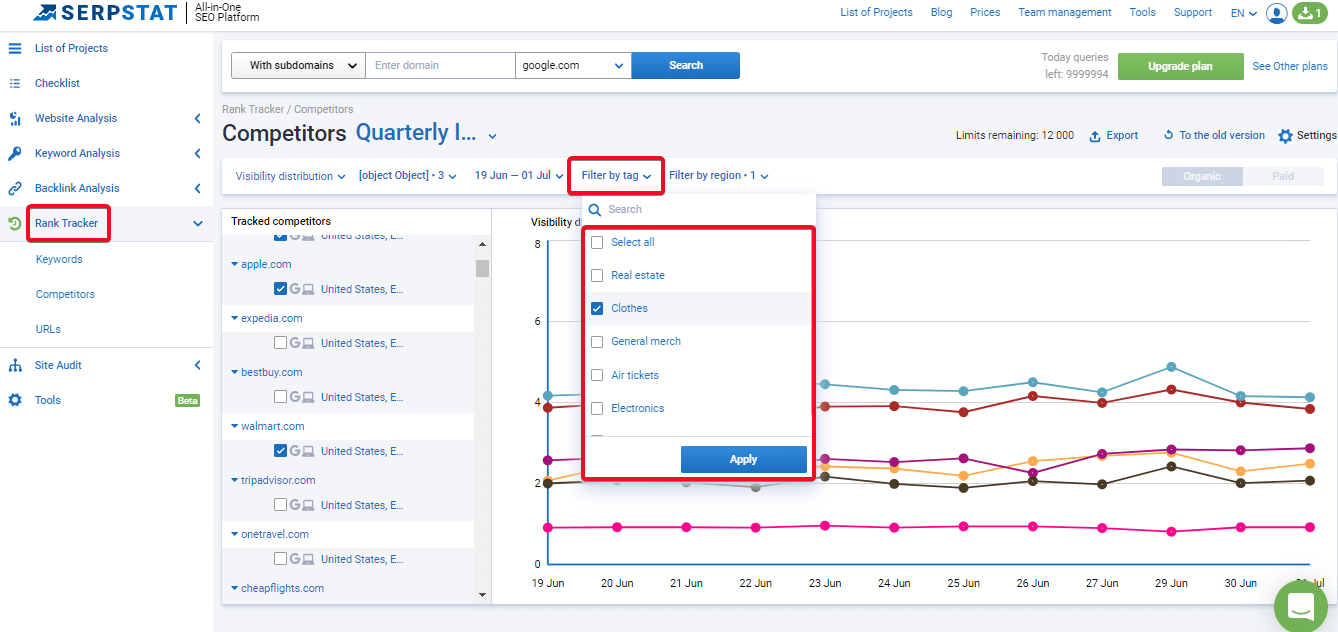Click the Rank Tracker history icon

coord(15,223)
